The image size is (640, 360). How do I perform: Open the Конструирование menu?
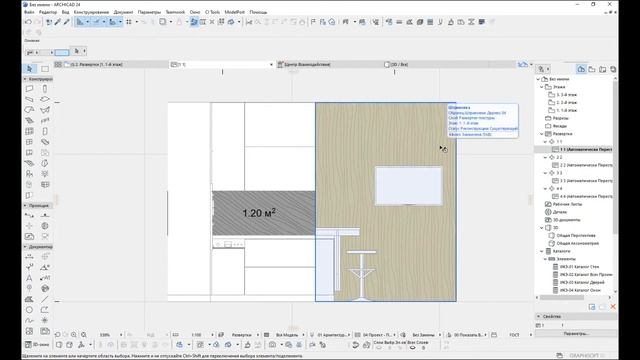[91, 12]
